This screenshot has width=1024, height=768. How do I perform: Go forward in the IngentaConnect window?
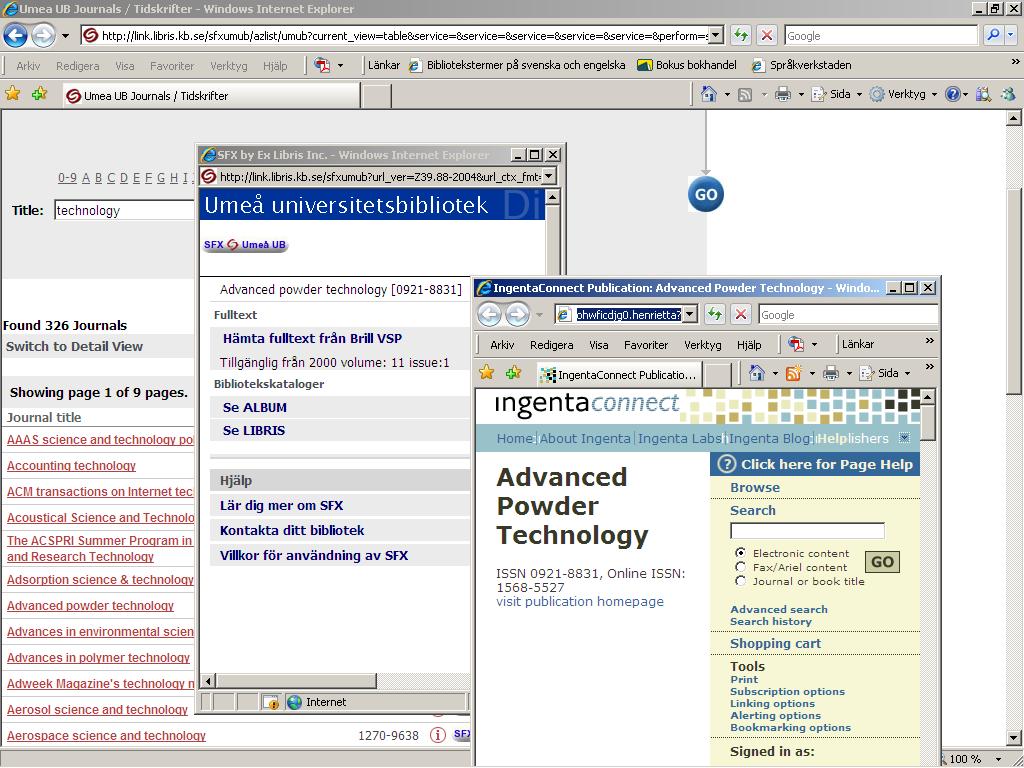tap(517, 315)
